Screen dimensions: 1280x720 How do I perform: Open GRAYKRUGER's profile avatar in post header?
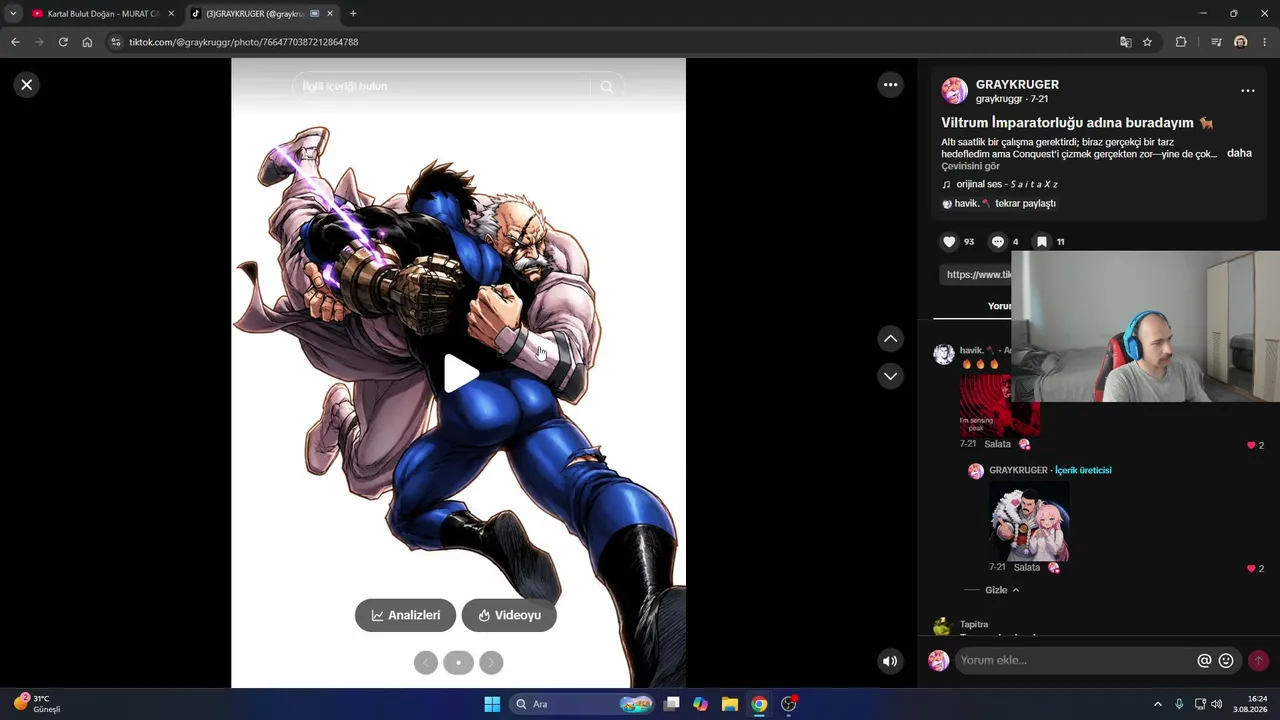point(954,91)
